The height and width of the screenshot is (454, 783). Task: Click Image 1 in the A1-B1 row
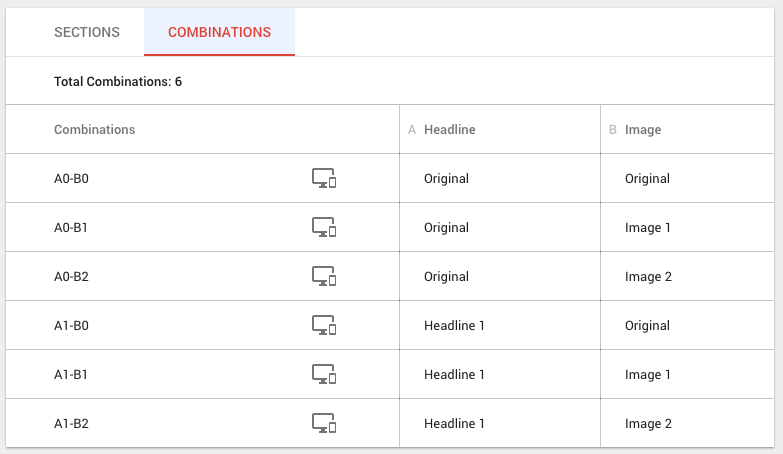pos(648,375)
